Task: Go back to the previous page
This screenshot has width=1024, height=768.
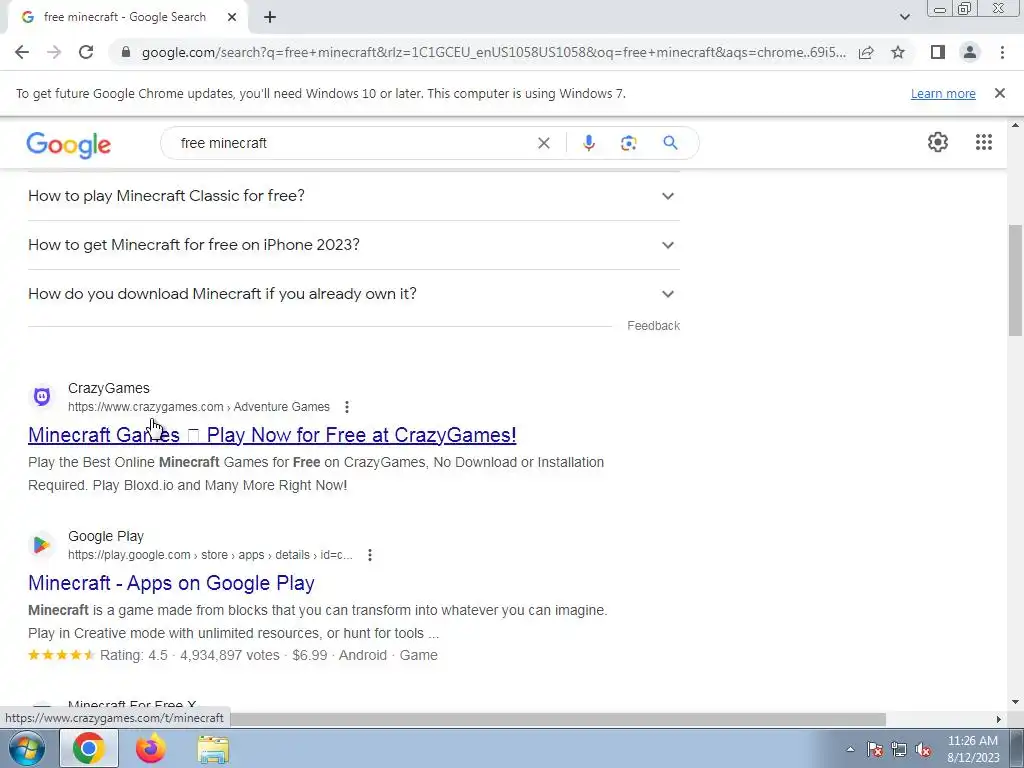Action: coord(22,52)
